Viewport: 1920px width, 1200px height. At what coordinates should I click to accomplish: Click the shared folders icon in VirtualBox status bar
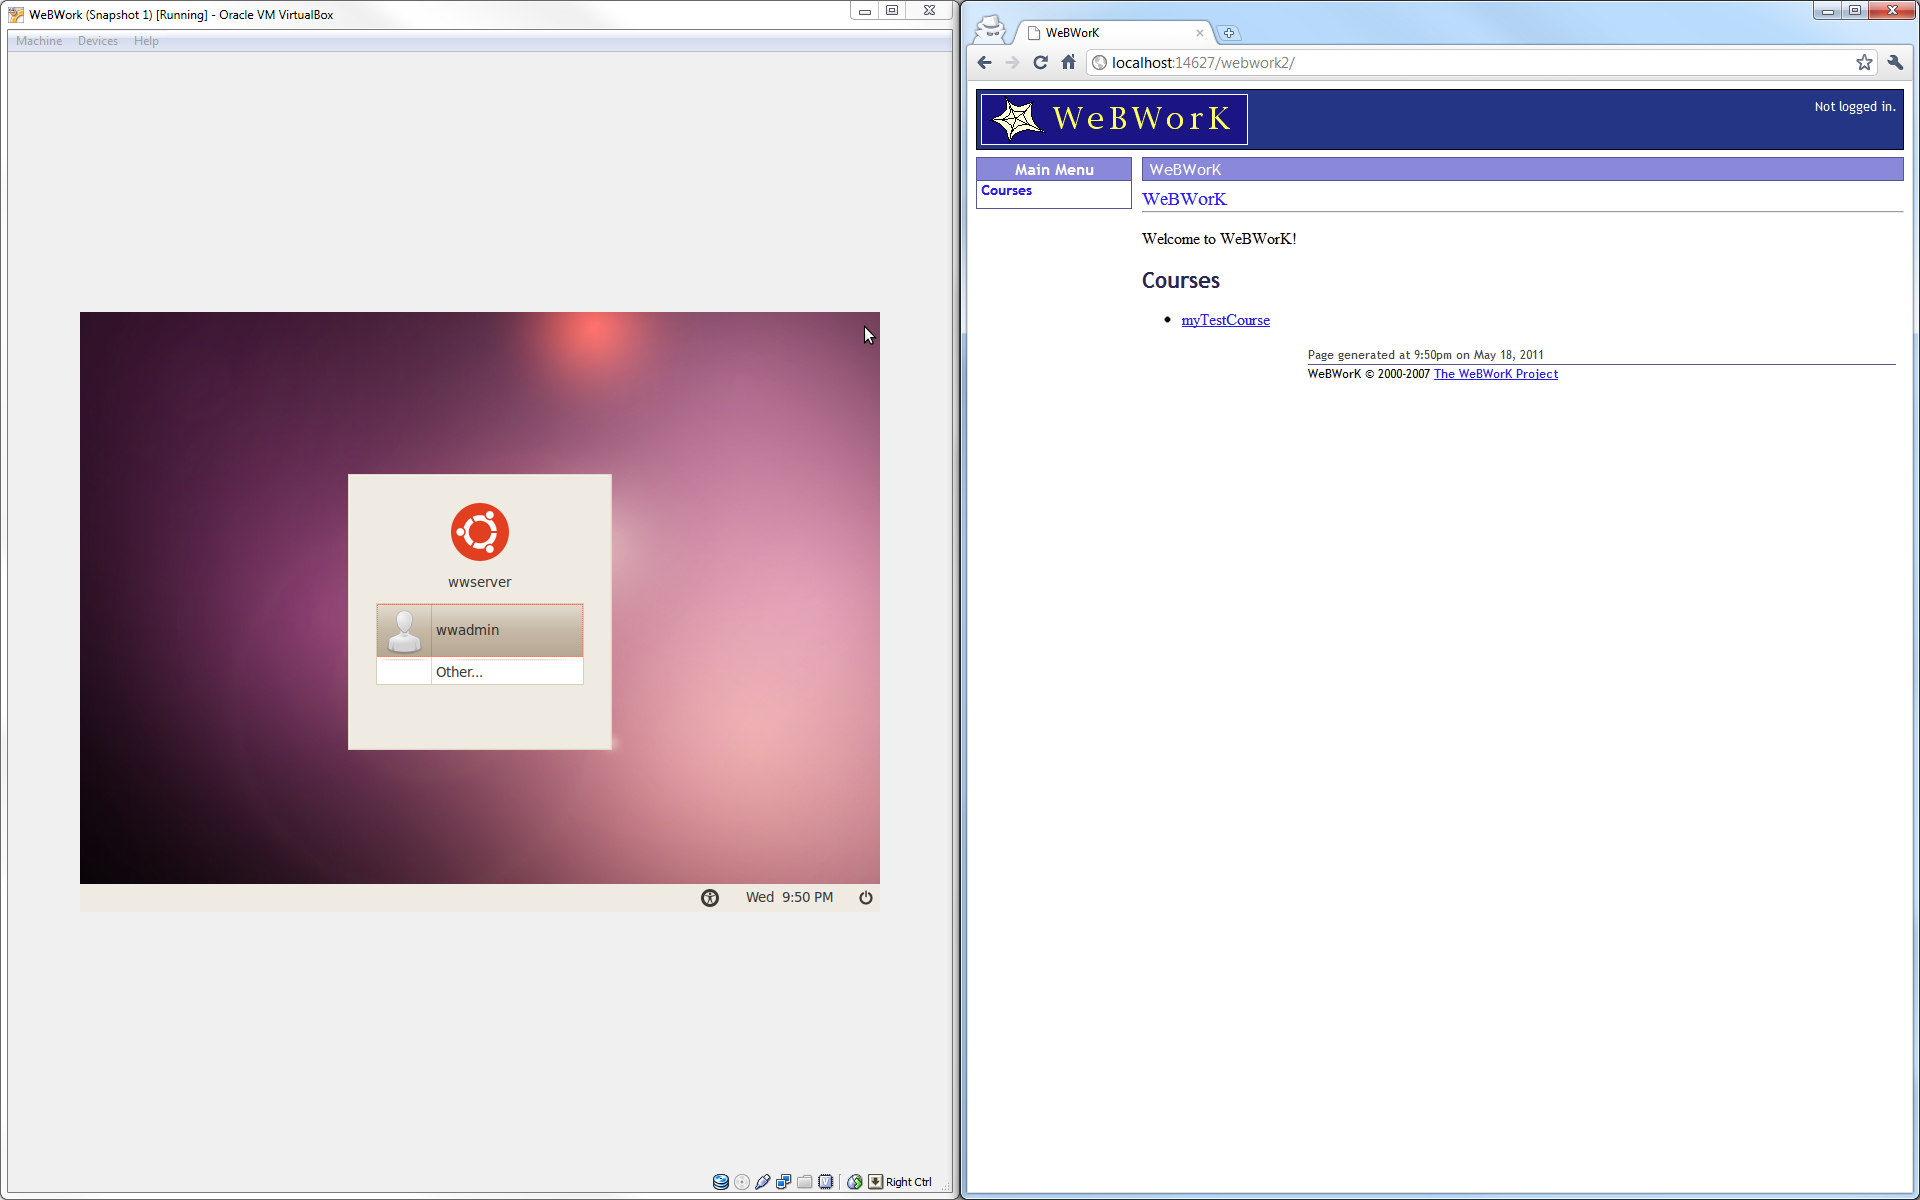tap(805, 1182)
